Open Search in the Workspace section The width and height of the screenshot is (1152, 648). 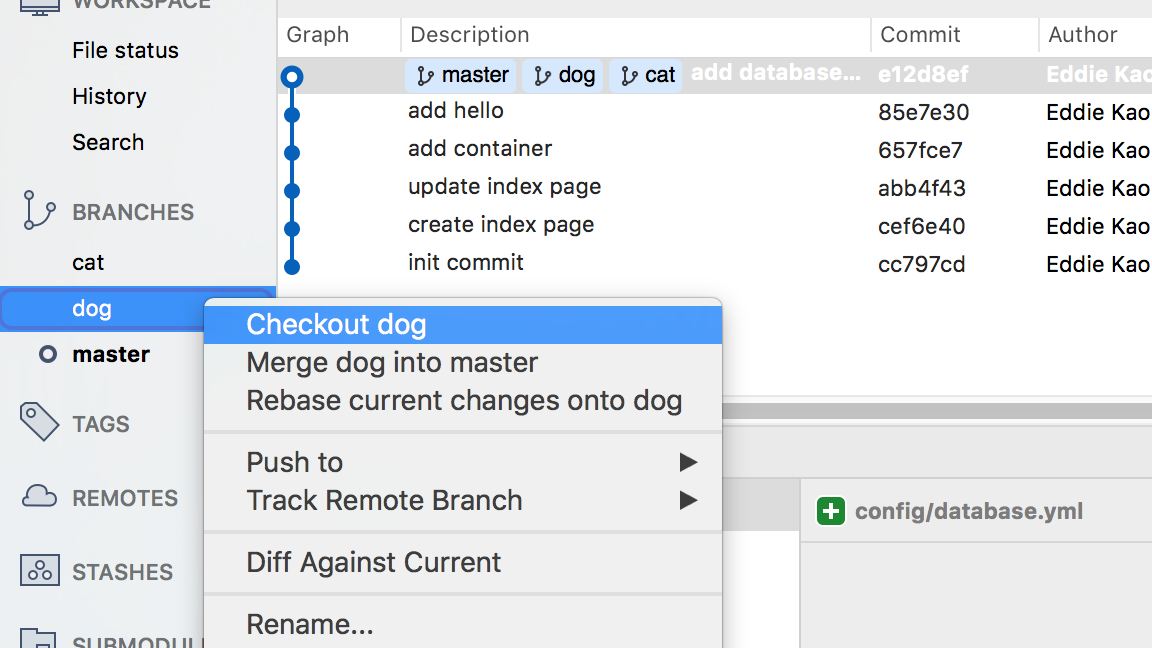click(108, 142)
